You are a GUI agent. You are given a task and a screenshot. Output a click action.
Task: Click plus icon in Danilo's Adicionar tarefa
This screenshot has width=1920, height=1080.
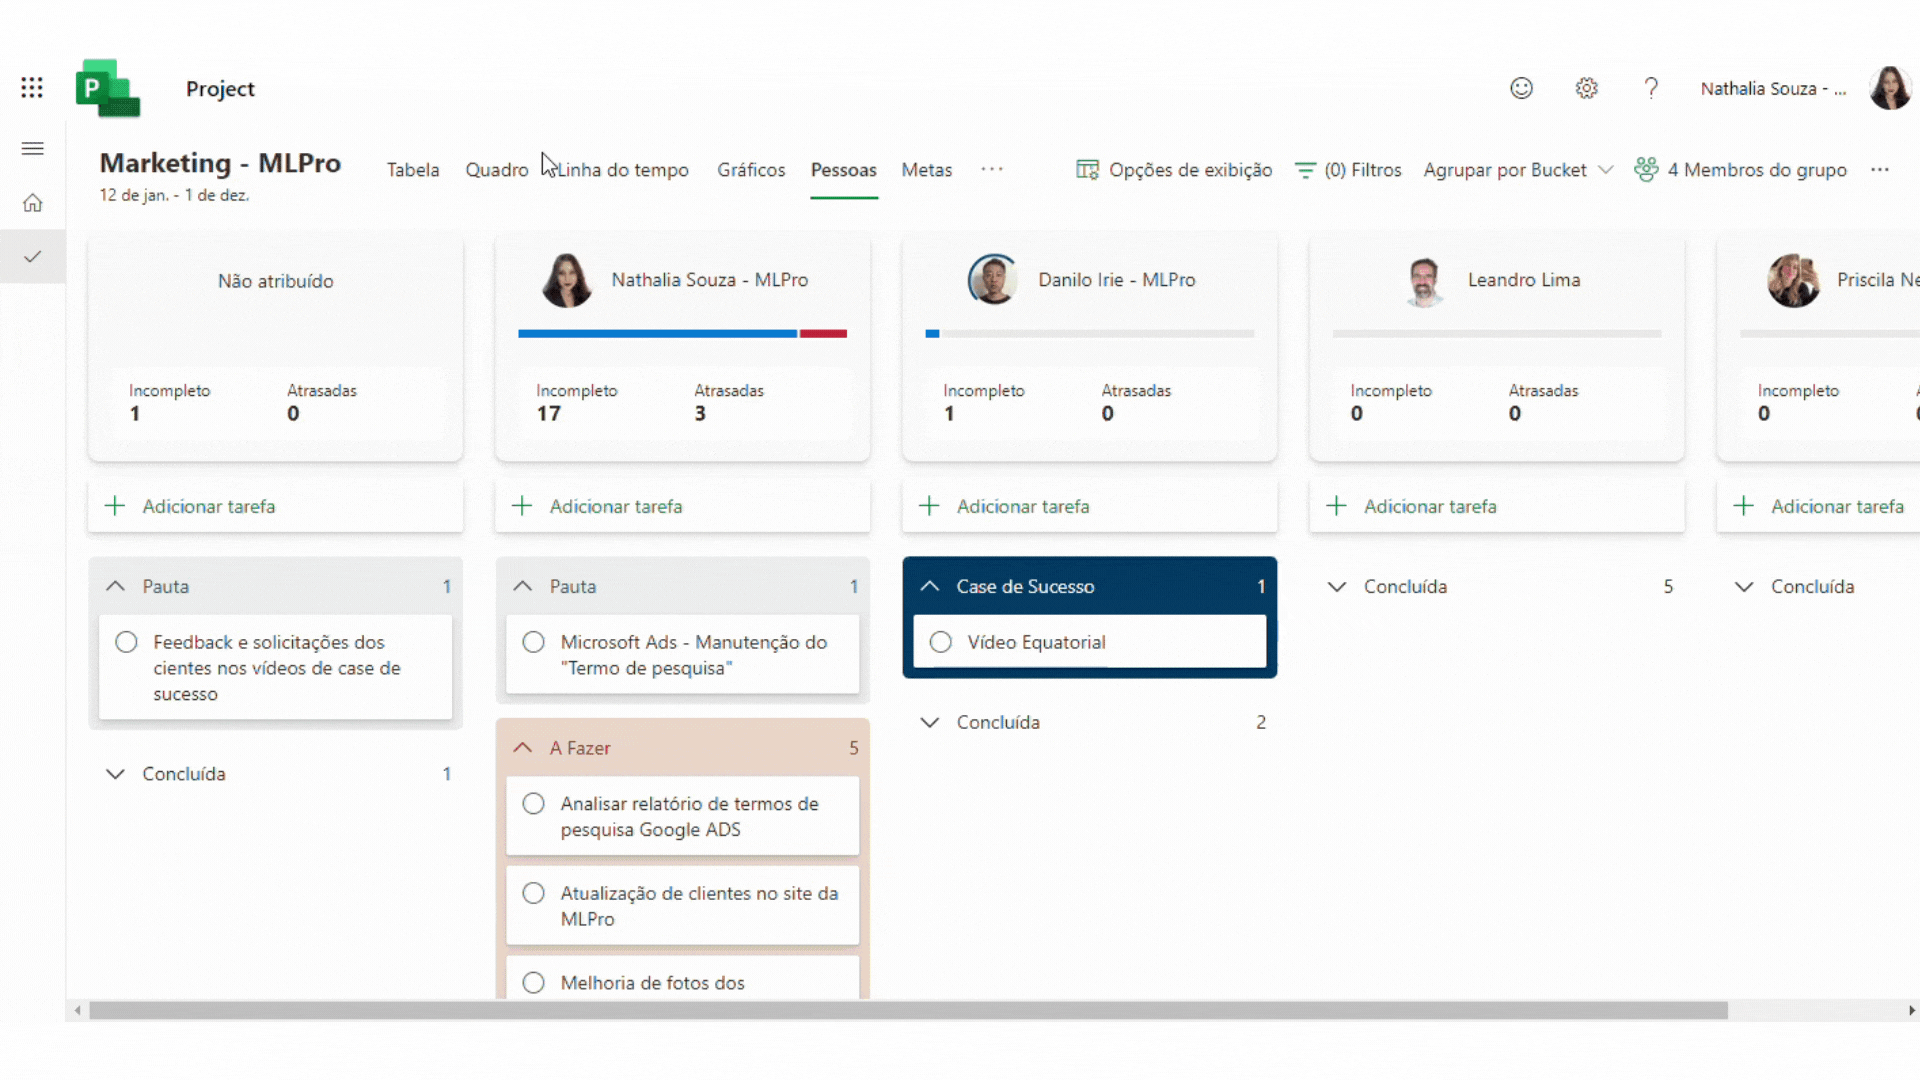pos(929,506)
